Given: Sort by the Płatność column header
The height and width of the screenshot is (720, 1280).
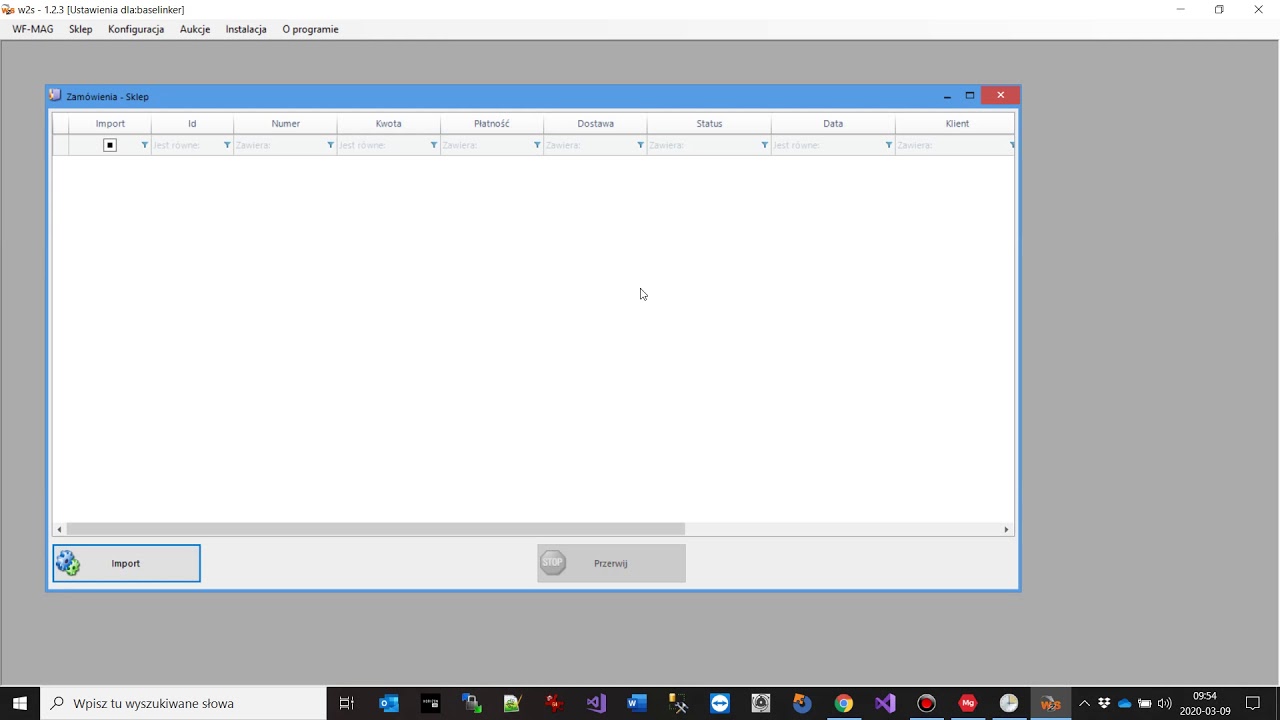Looking at the screenshot, I should click(x=492, y=123).
